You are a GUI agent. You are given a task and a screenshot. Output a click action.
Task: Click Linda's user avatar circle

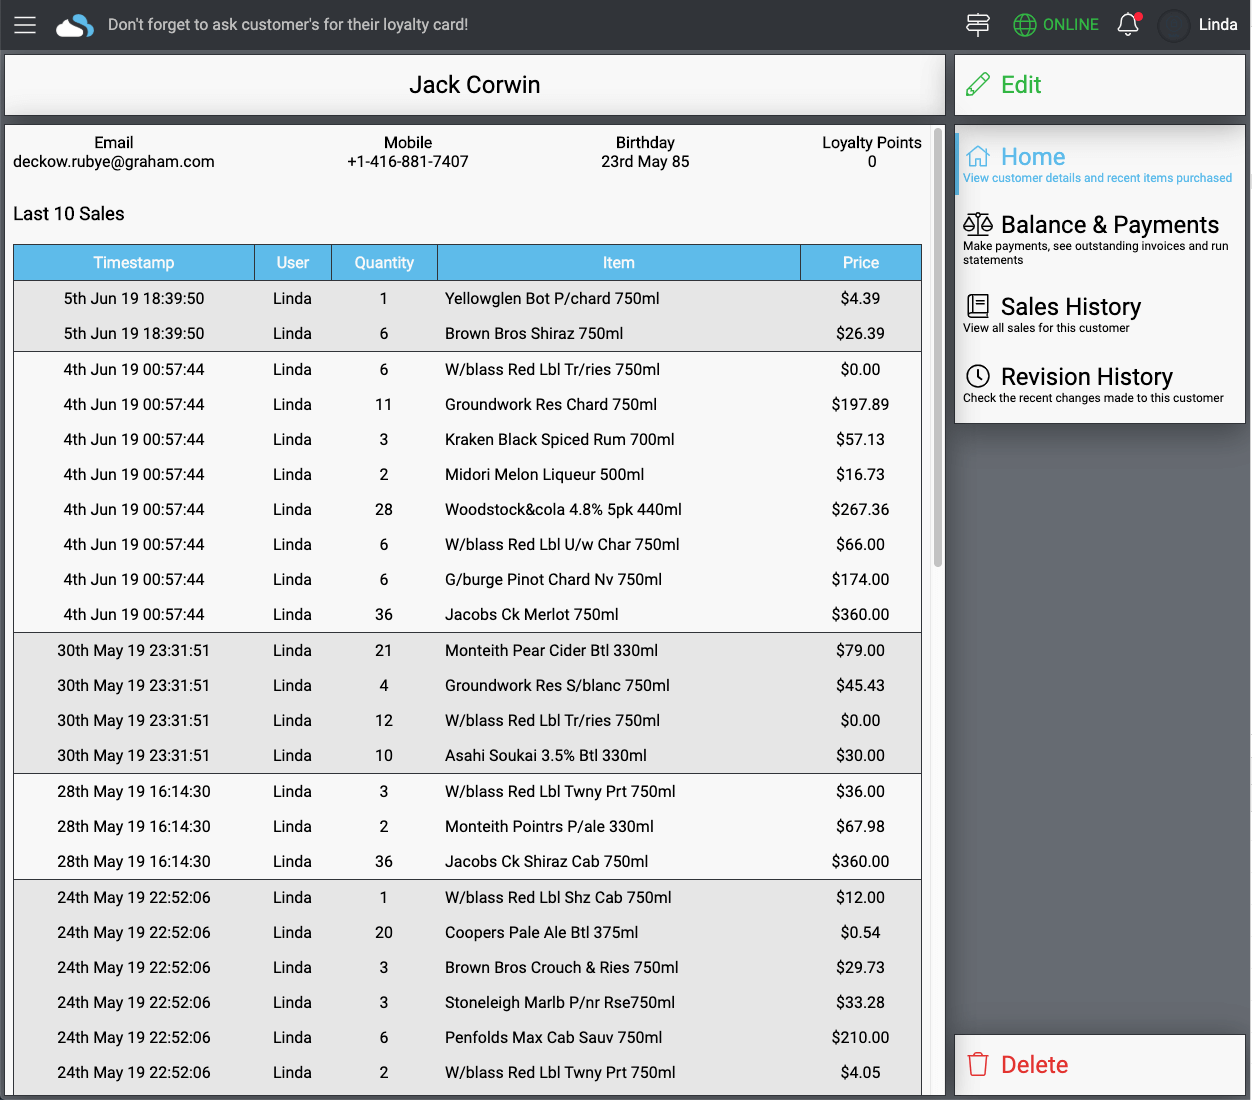click(x=1173, y=25)
